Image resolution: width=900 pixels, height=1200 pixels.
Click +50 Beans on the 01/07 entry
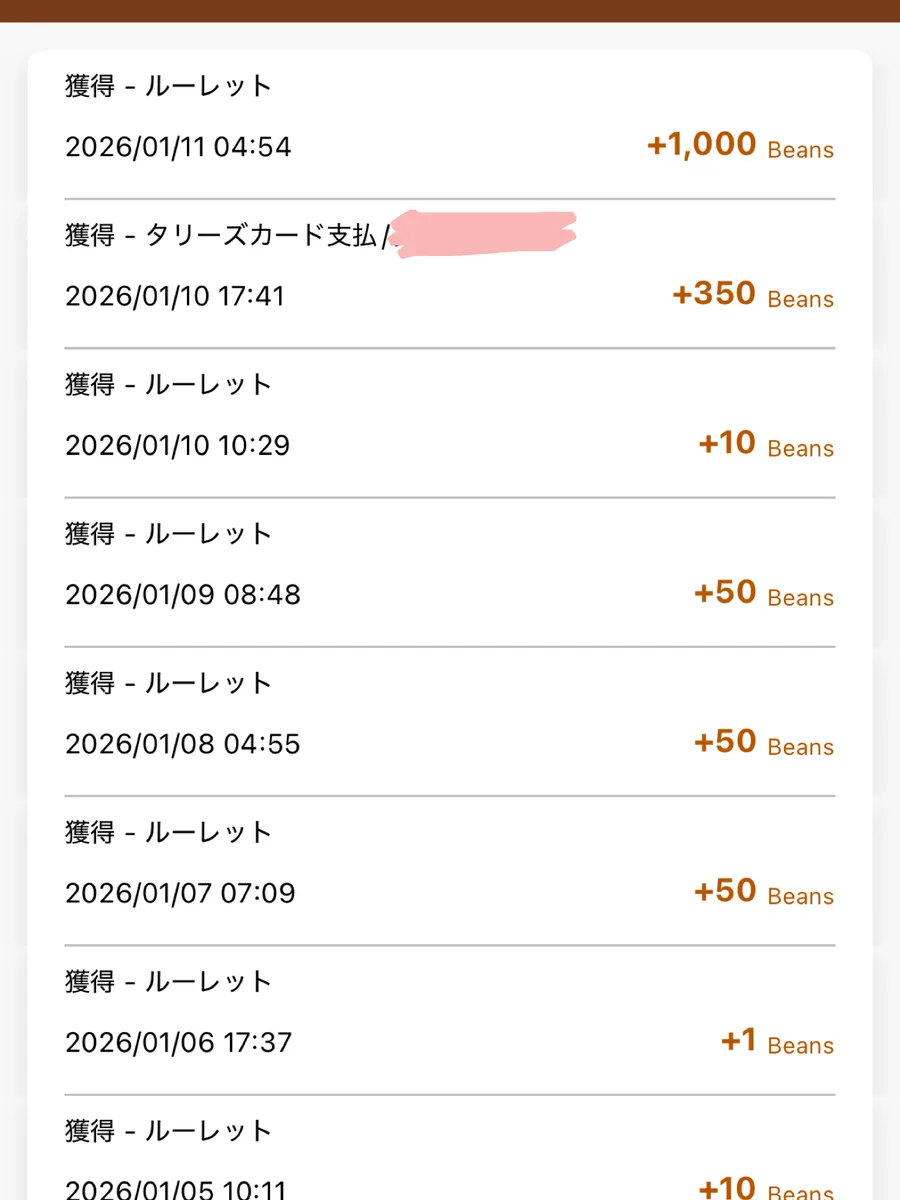[x=763, y=891]
